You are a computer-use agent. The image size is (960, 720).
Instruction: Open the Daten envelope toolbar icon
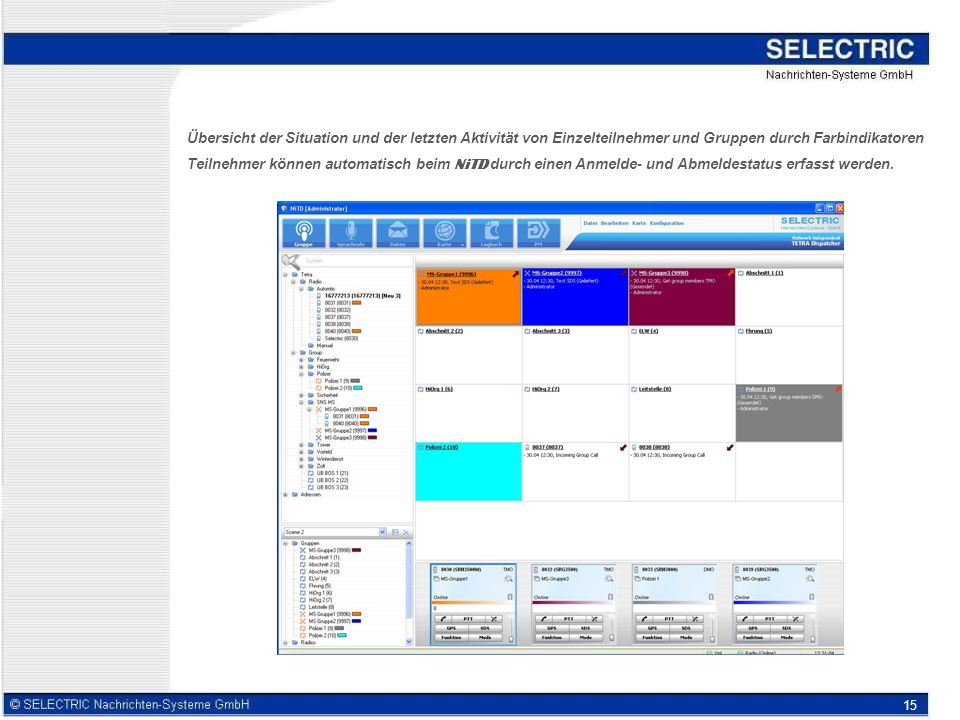click(397, 233)
